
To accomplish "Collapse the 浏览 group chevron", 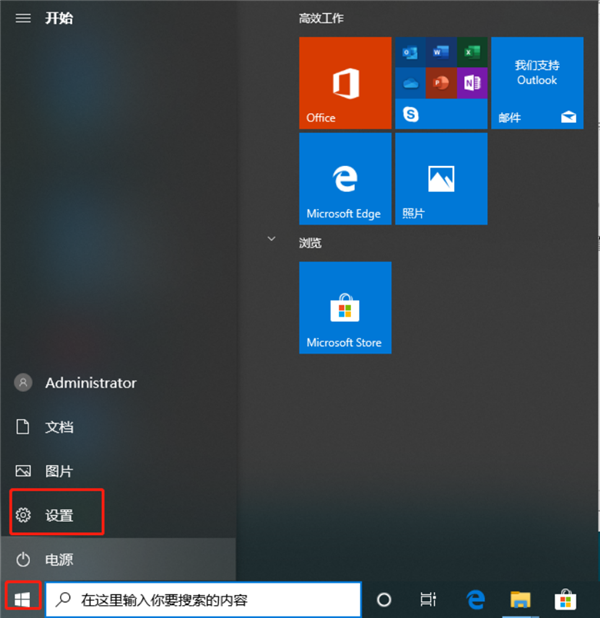I will pos(270,240).
